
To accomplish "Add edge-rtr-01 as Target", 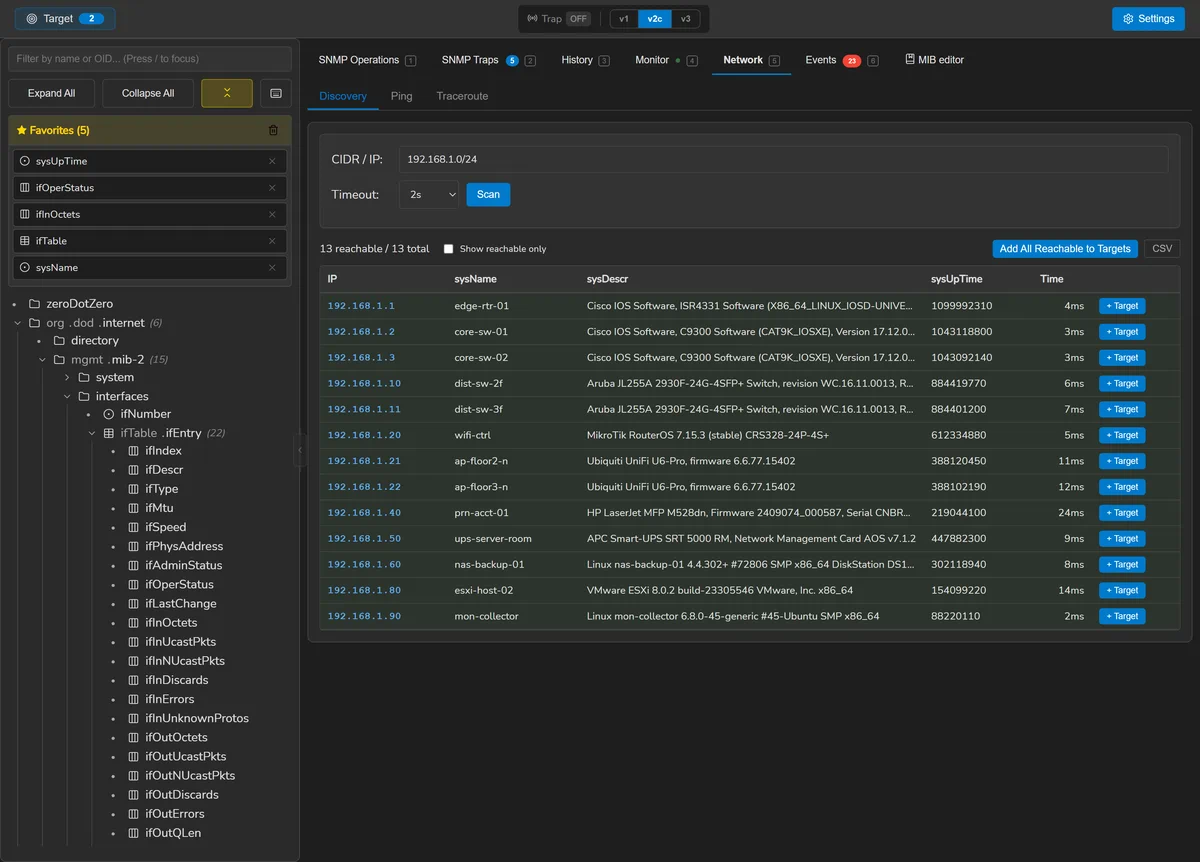I will click(1122, 306).
